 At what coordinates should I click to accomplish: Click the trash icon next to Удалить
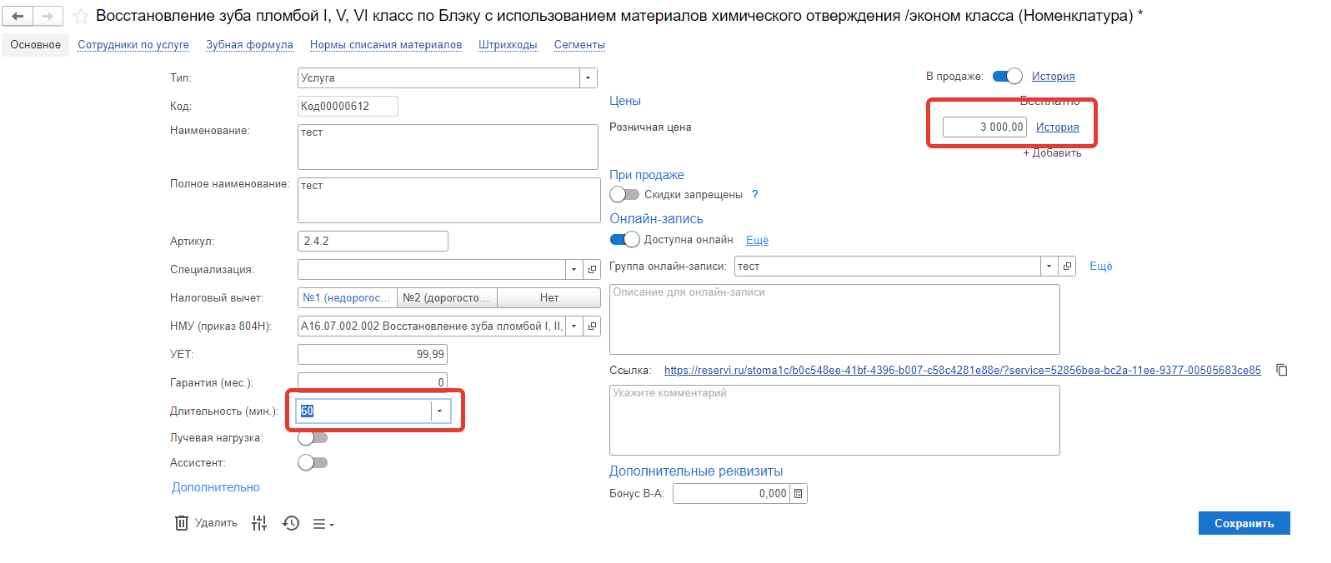(182, 523)
